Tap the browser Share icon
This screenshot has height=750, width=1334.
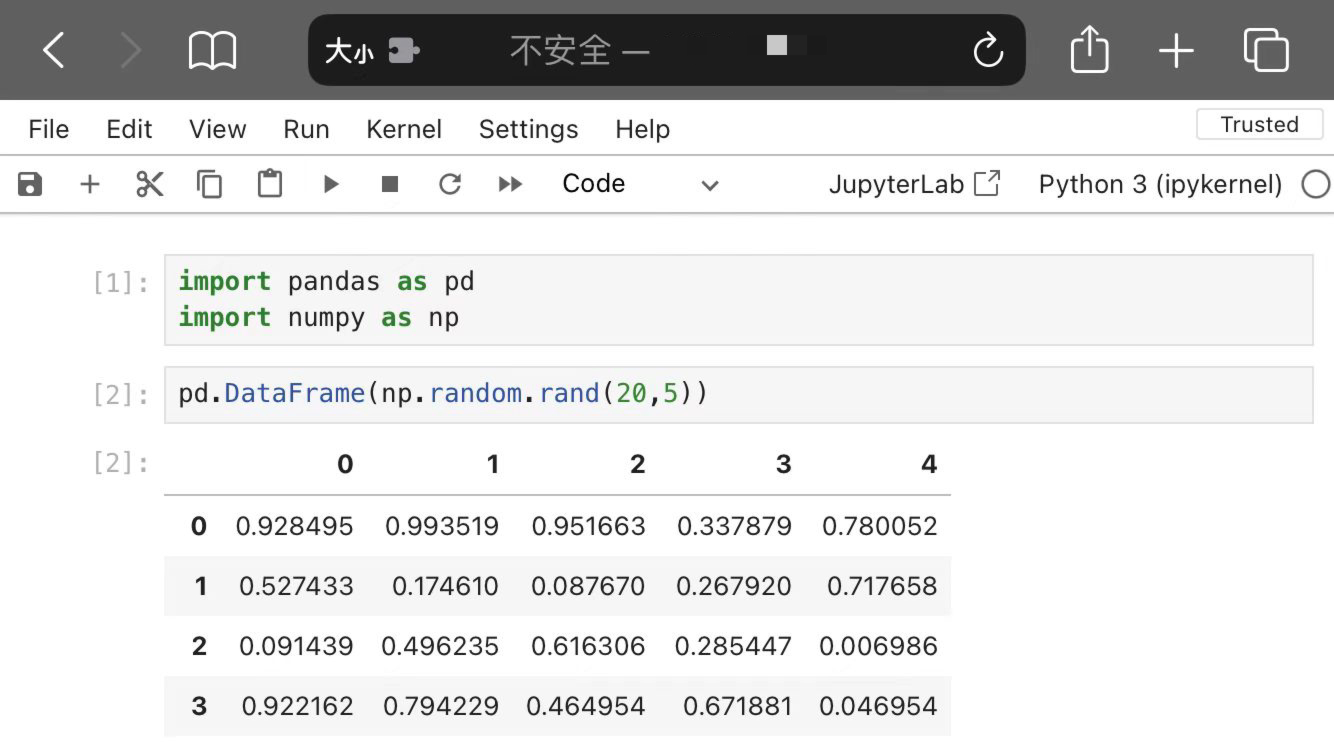tap(1089, 50)
